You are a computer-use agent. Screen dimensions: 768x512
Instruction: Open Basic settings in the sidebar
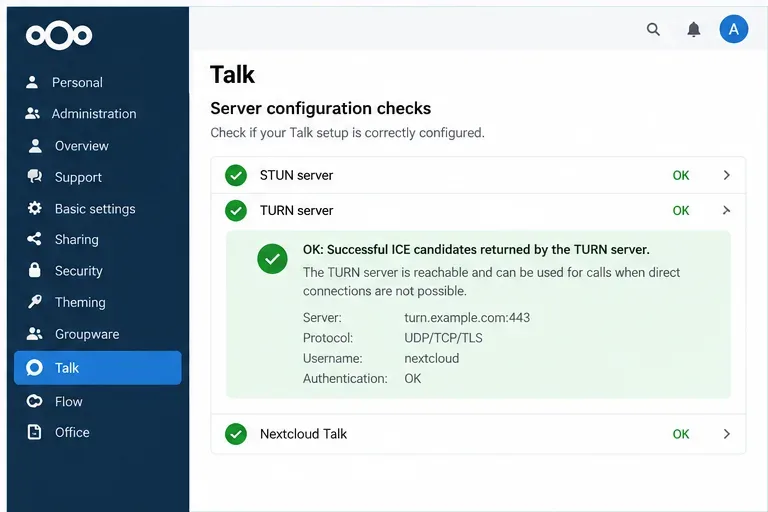(x=95, y=209)
